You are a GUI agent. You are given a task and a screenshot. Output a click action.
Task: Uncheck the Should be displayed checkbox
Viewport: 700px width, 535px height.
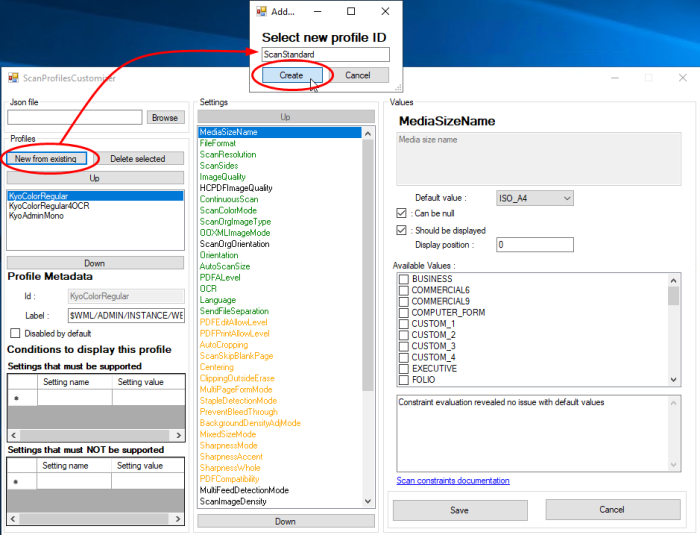click(402, 229)
